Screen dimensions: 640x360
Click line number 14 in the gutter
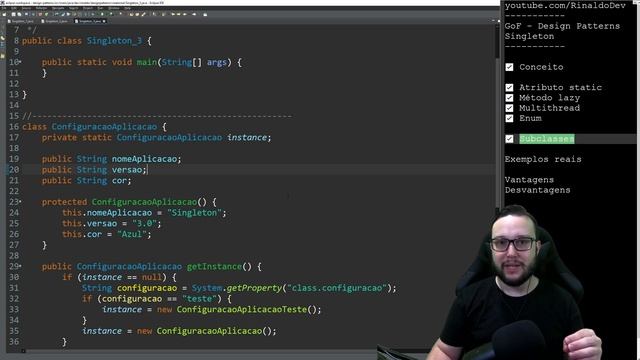pos(14,105)
